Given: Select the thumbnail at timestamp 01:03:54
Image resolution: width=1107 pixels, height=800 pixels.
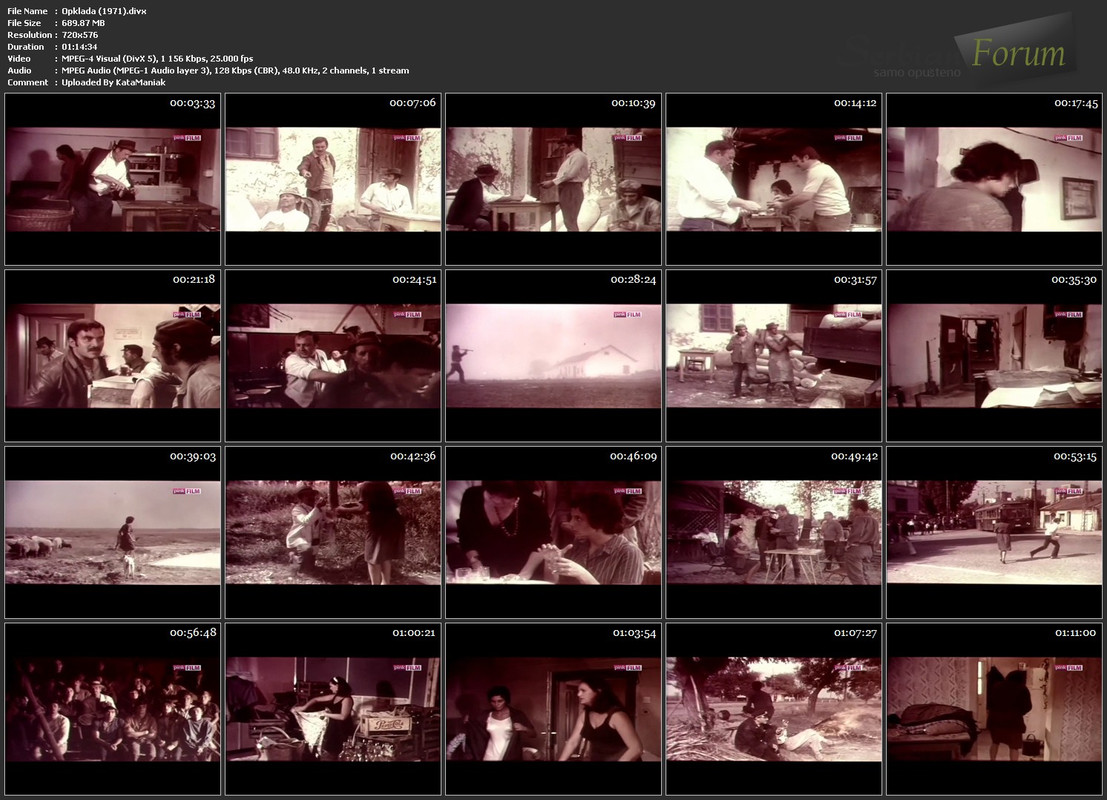Looking at the screenshot, I should 554,709.
